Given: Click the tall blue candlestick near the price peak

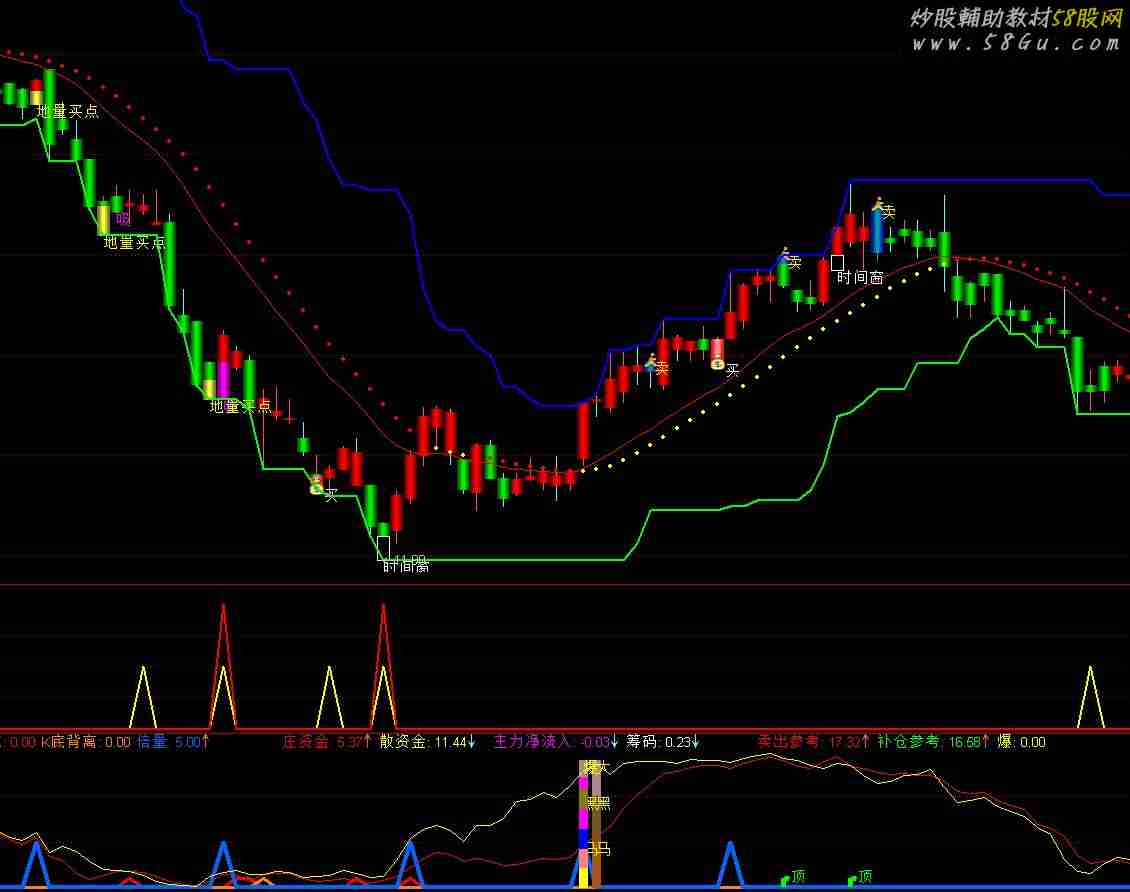Looking at the screenshot, I should click(x=876, y=232).
